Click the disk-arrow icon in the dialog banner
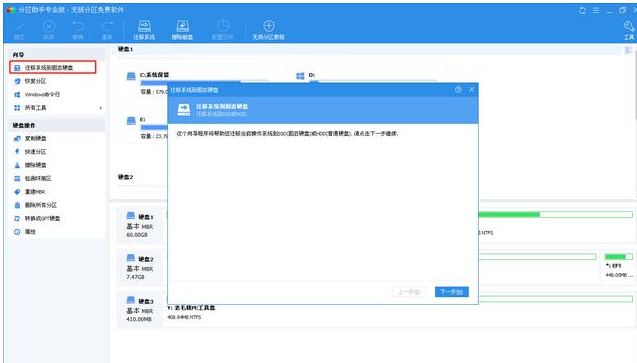Image resolution: width=637 pixels, height=363 pixels. 184,110
